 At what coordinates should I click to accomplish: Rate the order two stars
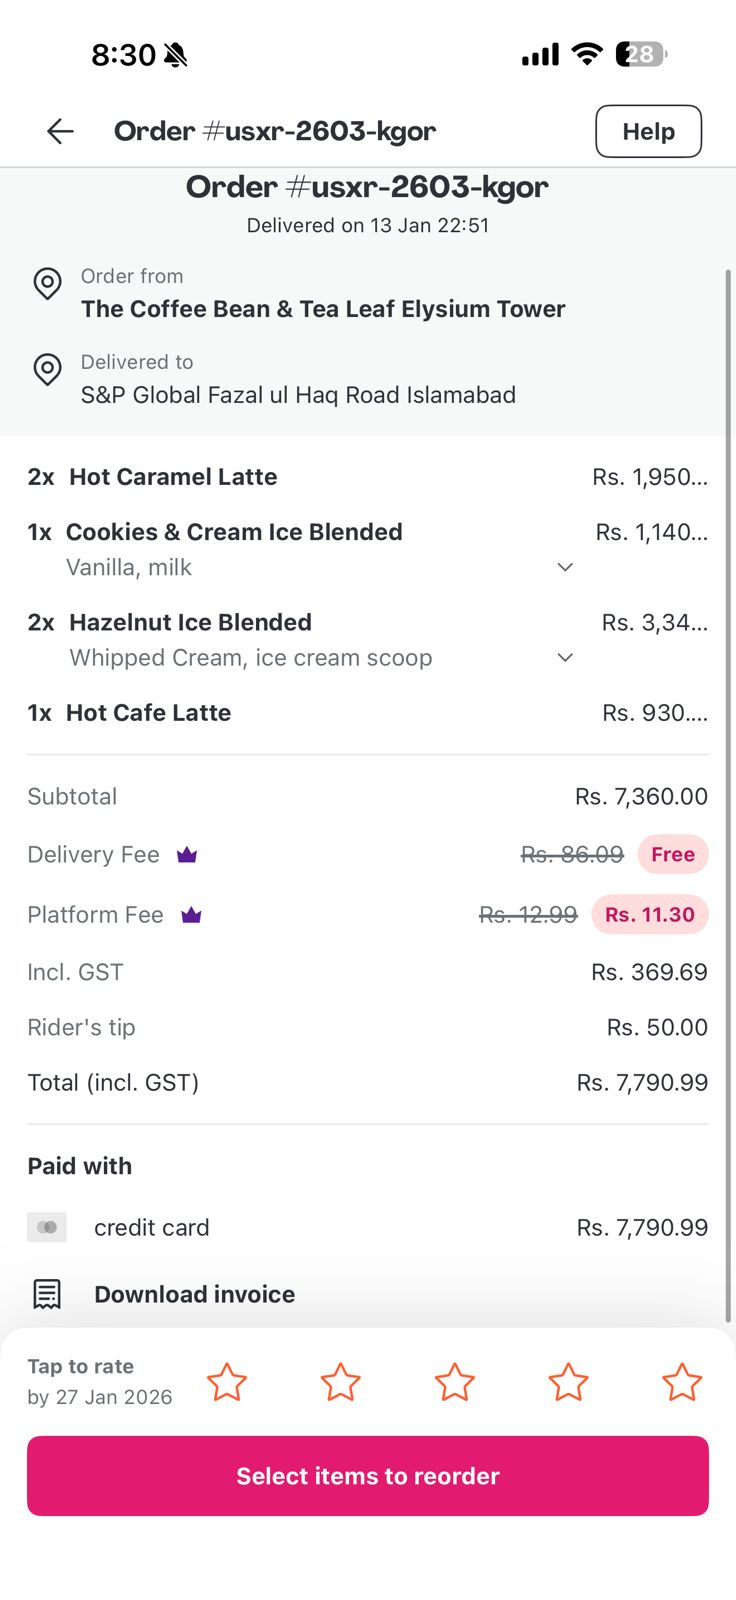(340, 1382)
